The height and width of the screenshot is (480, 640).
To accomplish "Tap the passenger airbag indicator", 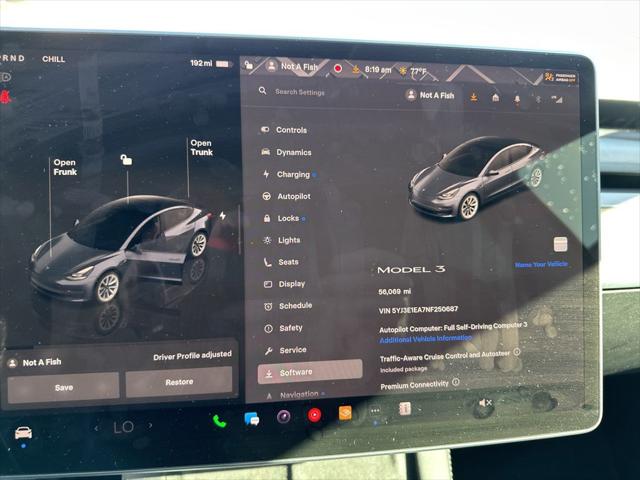I will click(560, 77).
